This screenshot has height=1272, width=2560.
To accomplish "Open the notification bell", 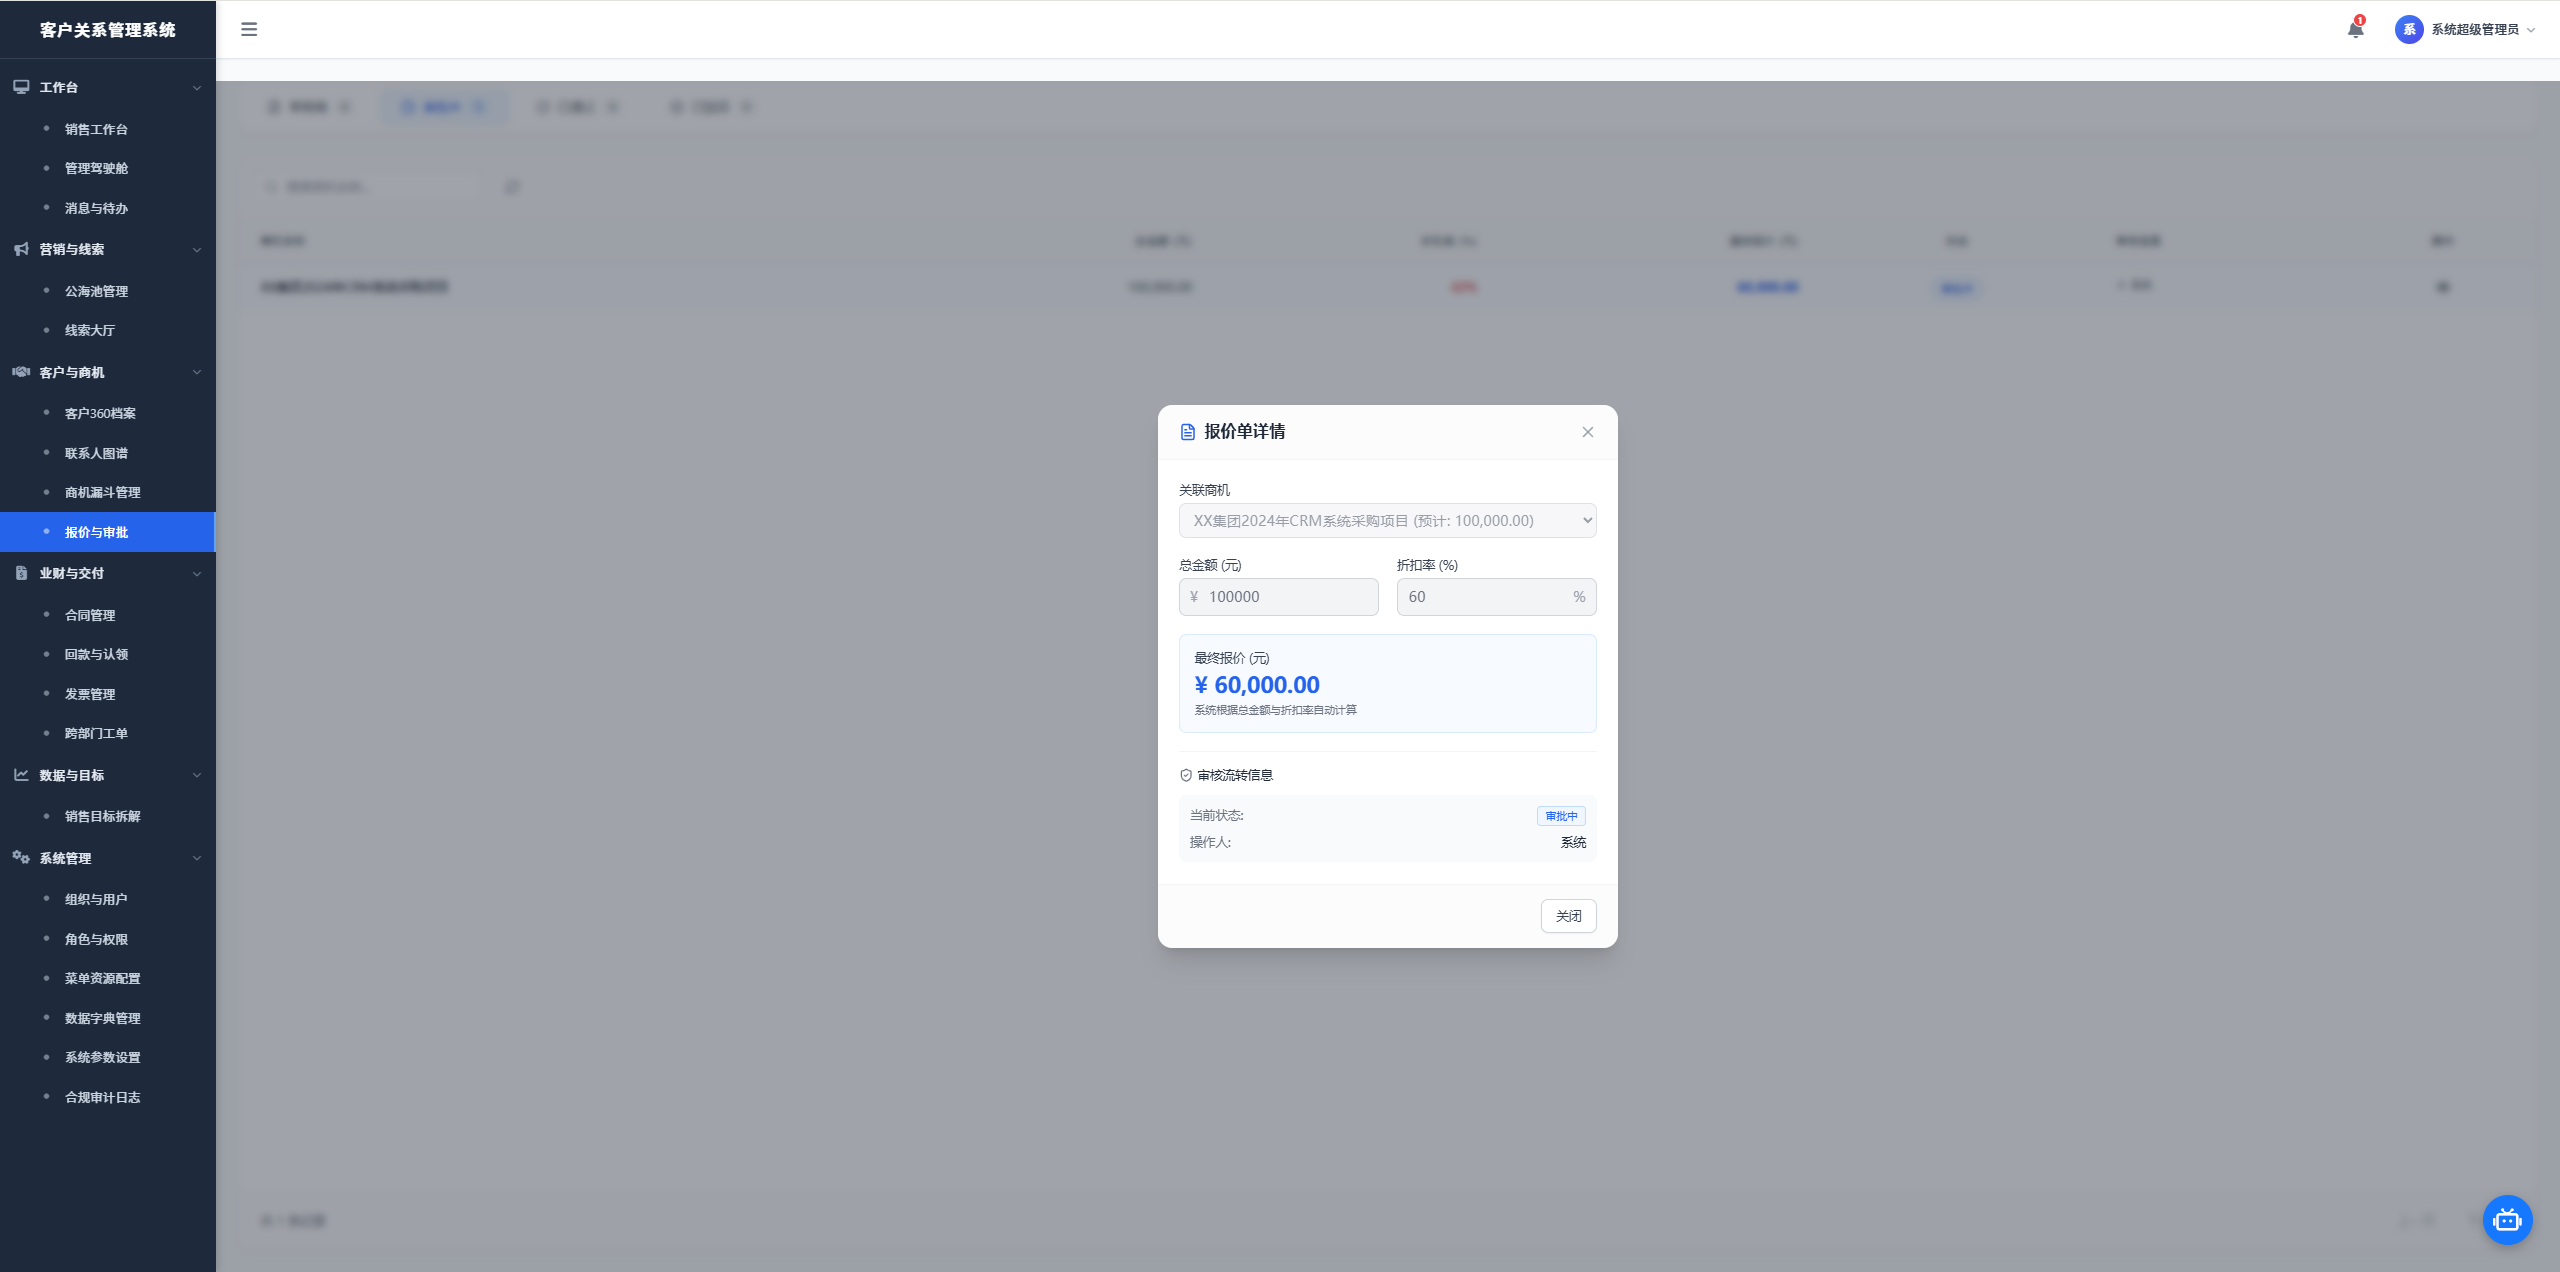I will [x=2355, y=29].
